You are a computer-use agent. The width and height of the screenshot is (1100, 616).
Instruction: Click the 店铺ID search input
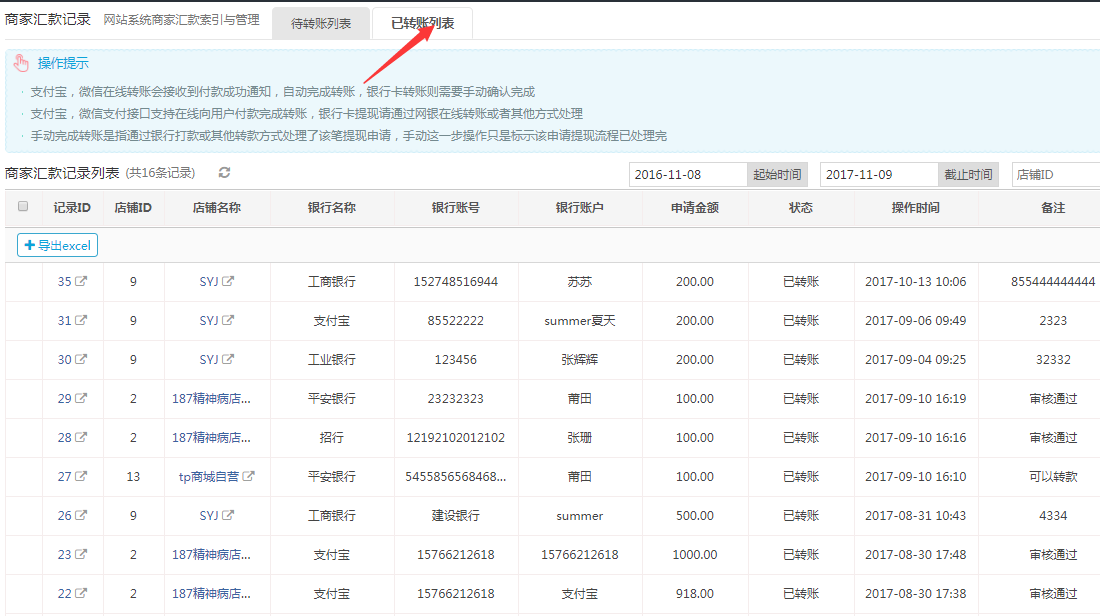[x=1054, y=175]
